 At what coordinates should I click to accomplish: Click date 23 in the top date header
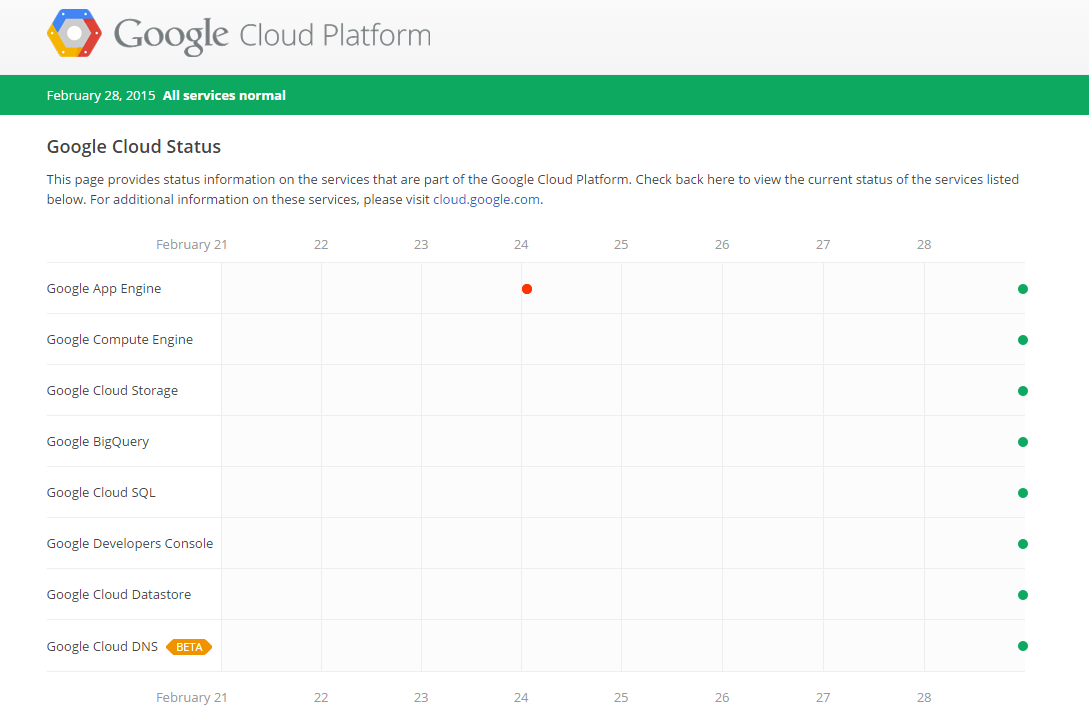(x=421, y=245)
